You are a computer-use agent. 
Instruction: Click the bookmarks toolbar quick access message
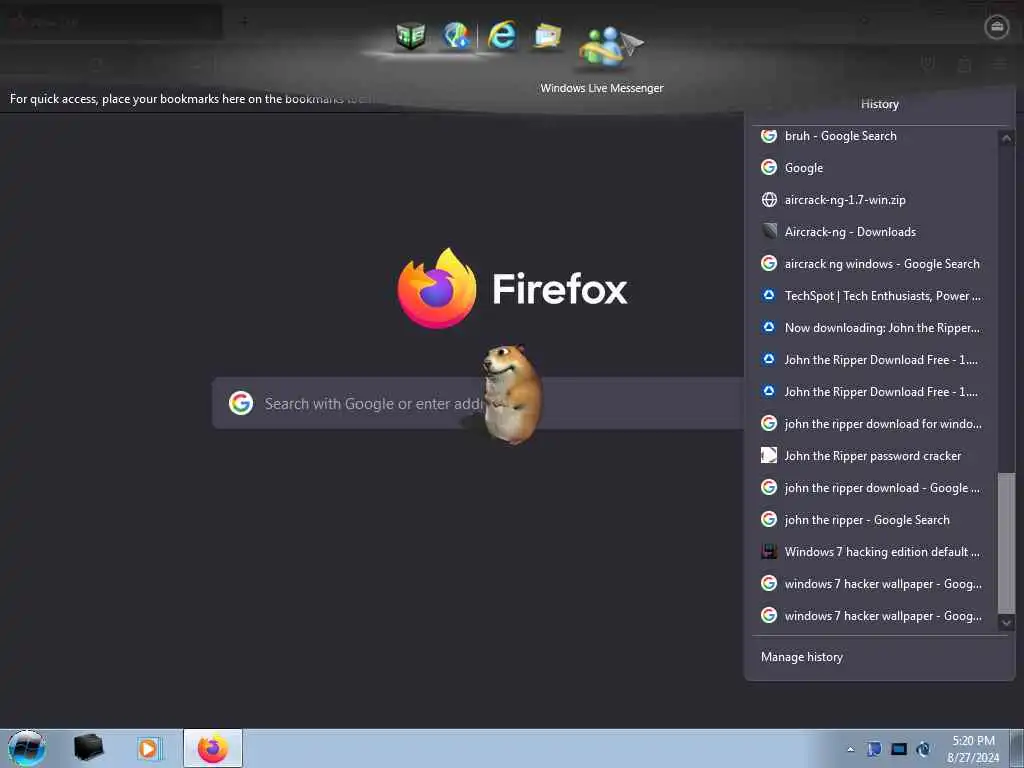(191, 99)
